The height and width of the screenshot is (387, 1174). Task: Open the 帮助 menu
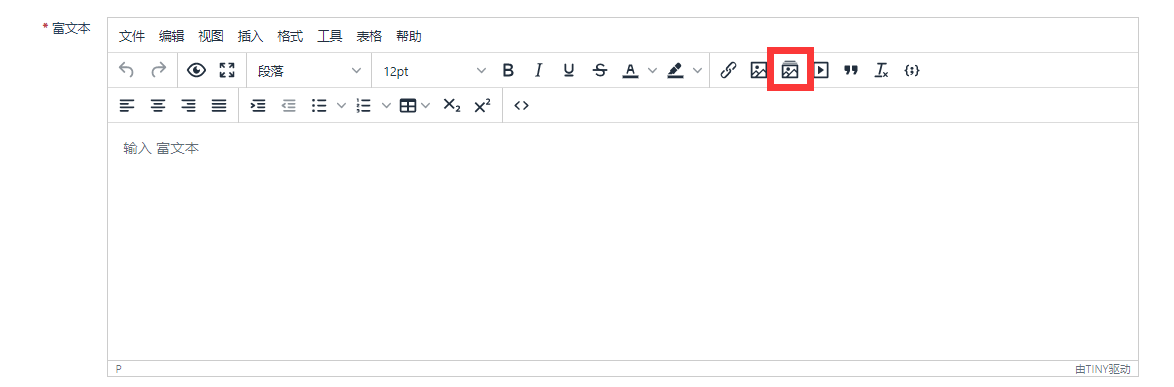tap(409, 36)
